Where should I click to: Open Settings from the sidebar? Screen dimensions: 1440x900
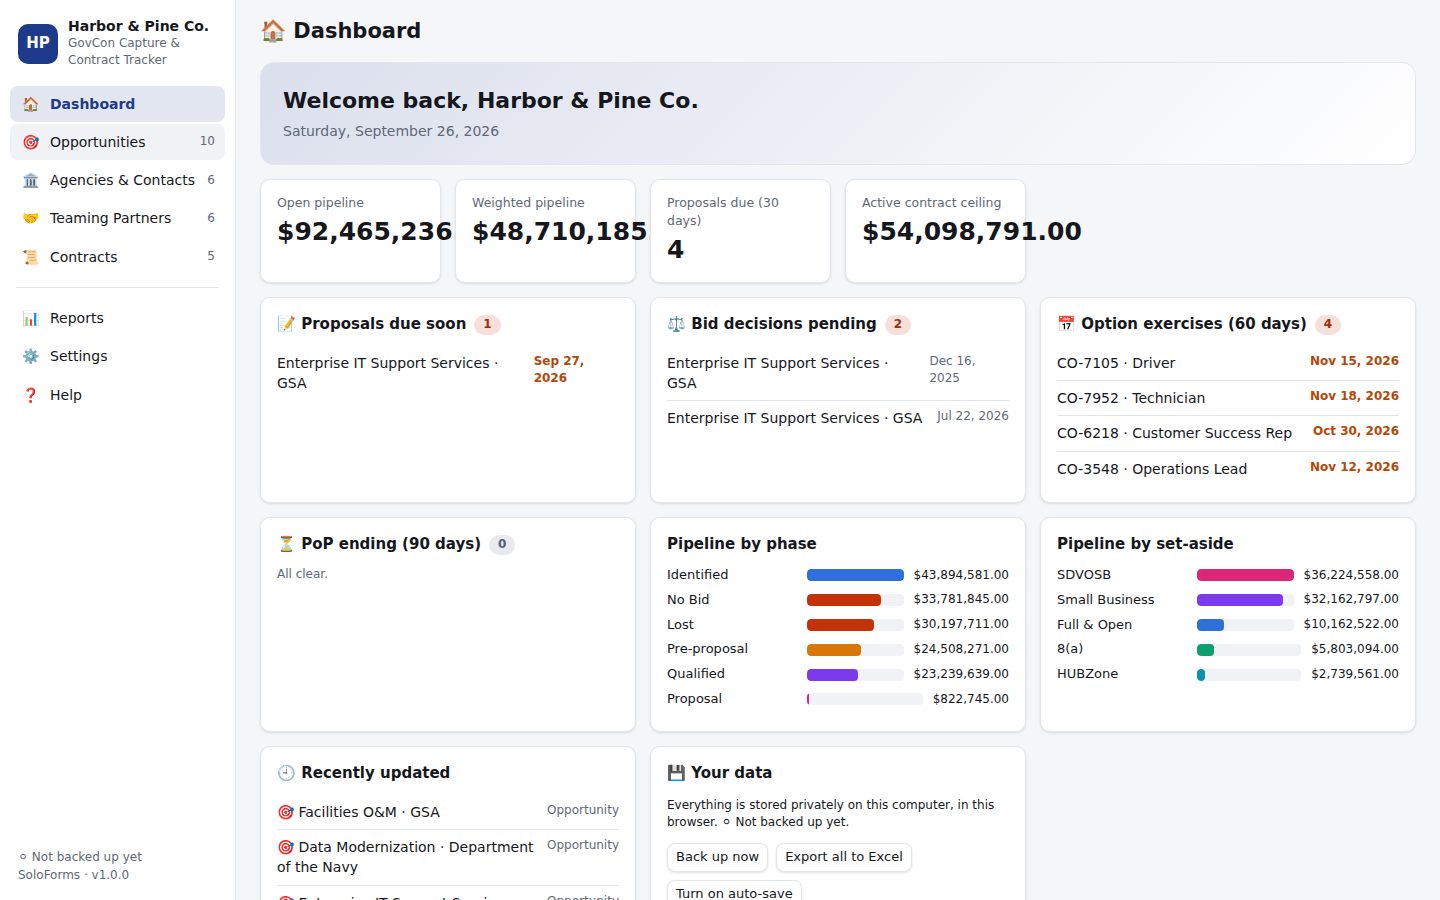(x=117, y=356)
